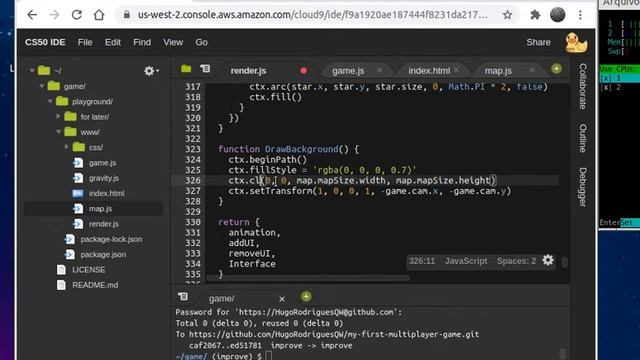Click line number 326 in gutter

point(192,180)
